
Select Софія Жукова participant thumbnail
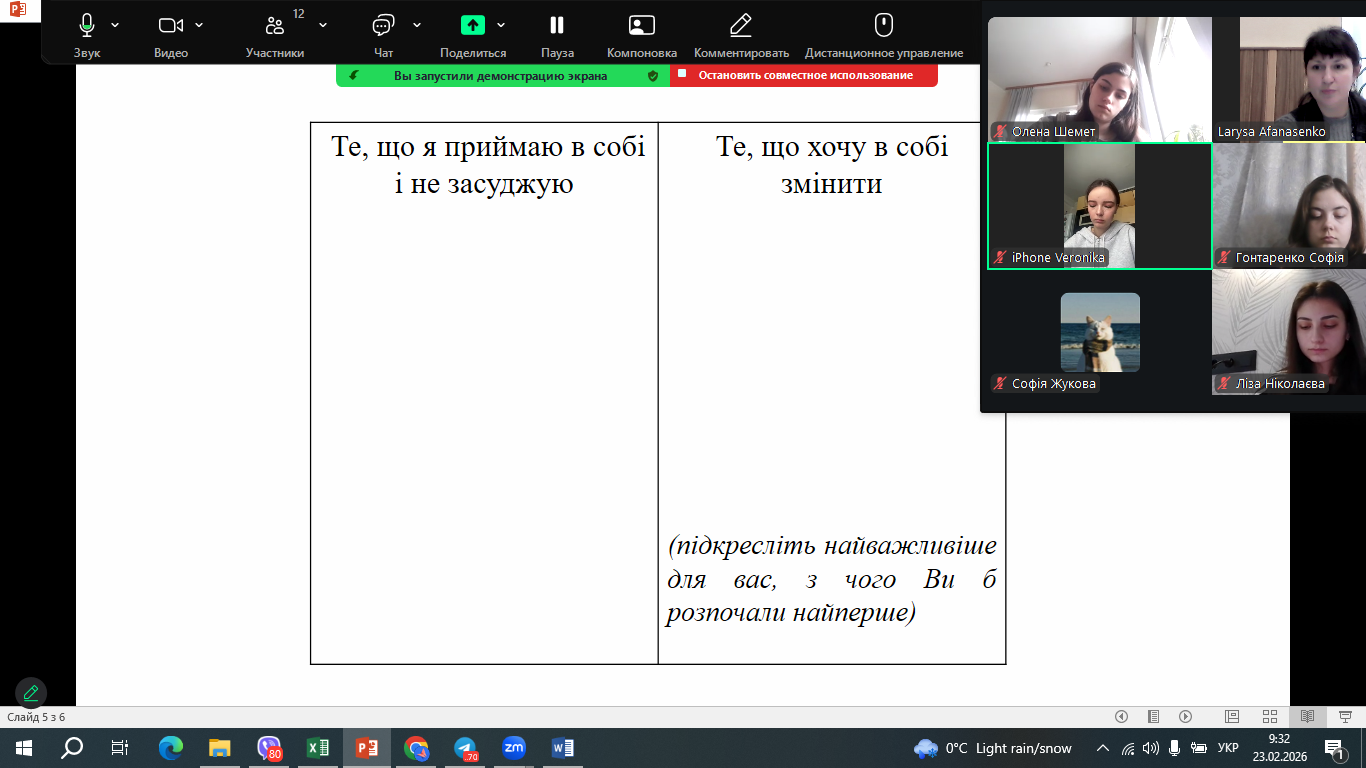click(1099, 333)
